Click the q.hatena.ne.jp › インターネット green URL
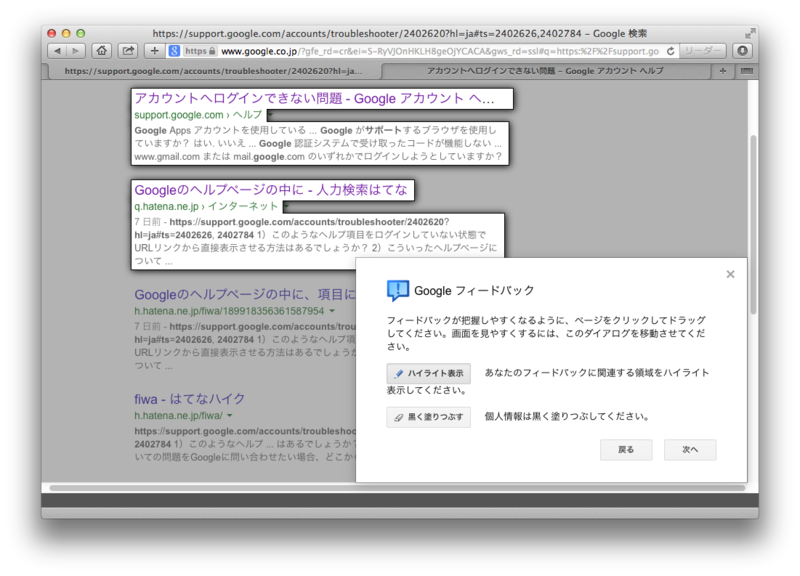The width and height of the screenshot is (800, 576). click(206, 207)
